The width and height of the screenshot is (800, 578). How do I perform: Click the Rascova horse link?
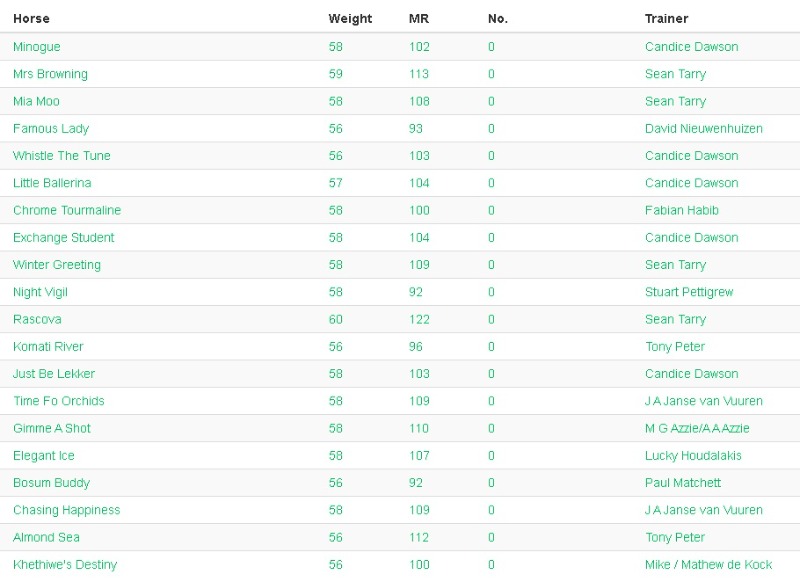(37, 320)
